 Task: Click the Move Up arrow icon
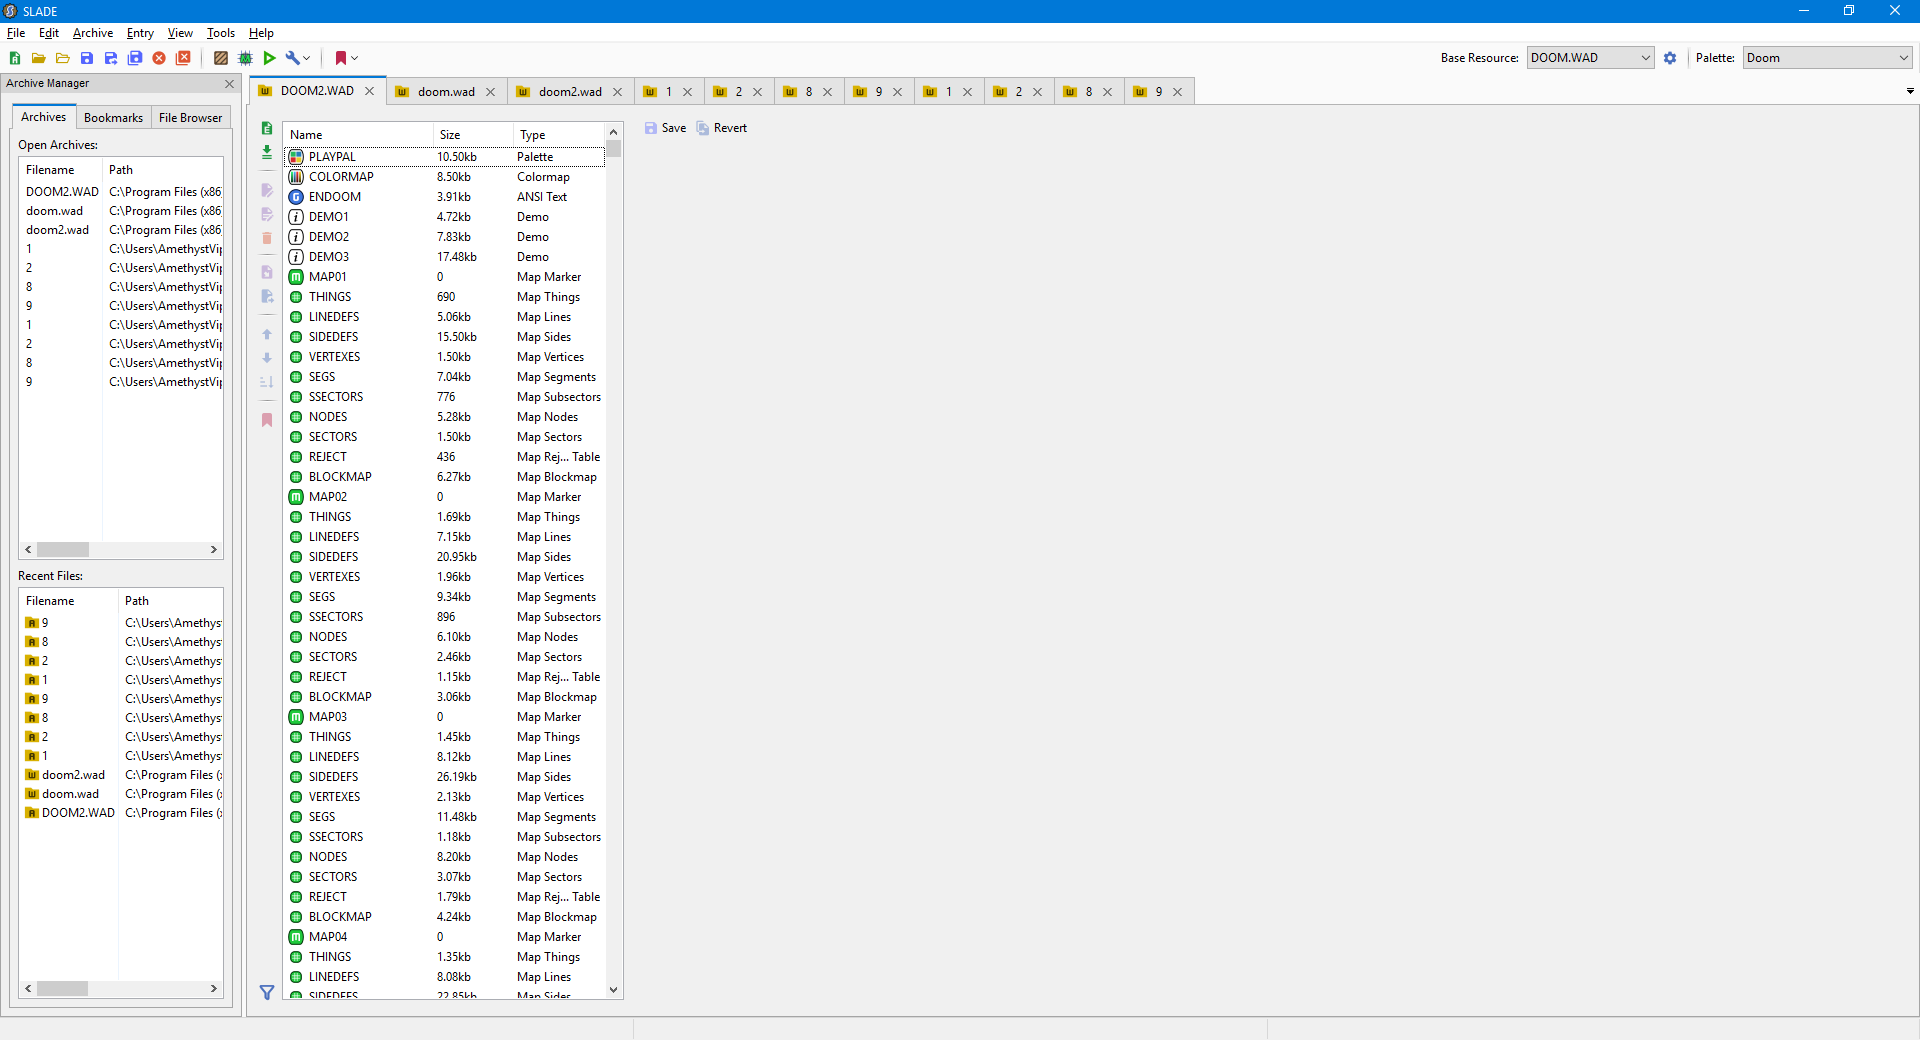[x=267, y=334]
